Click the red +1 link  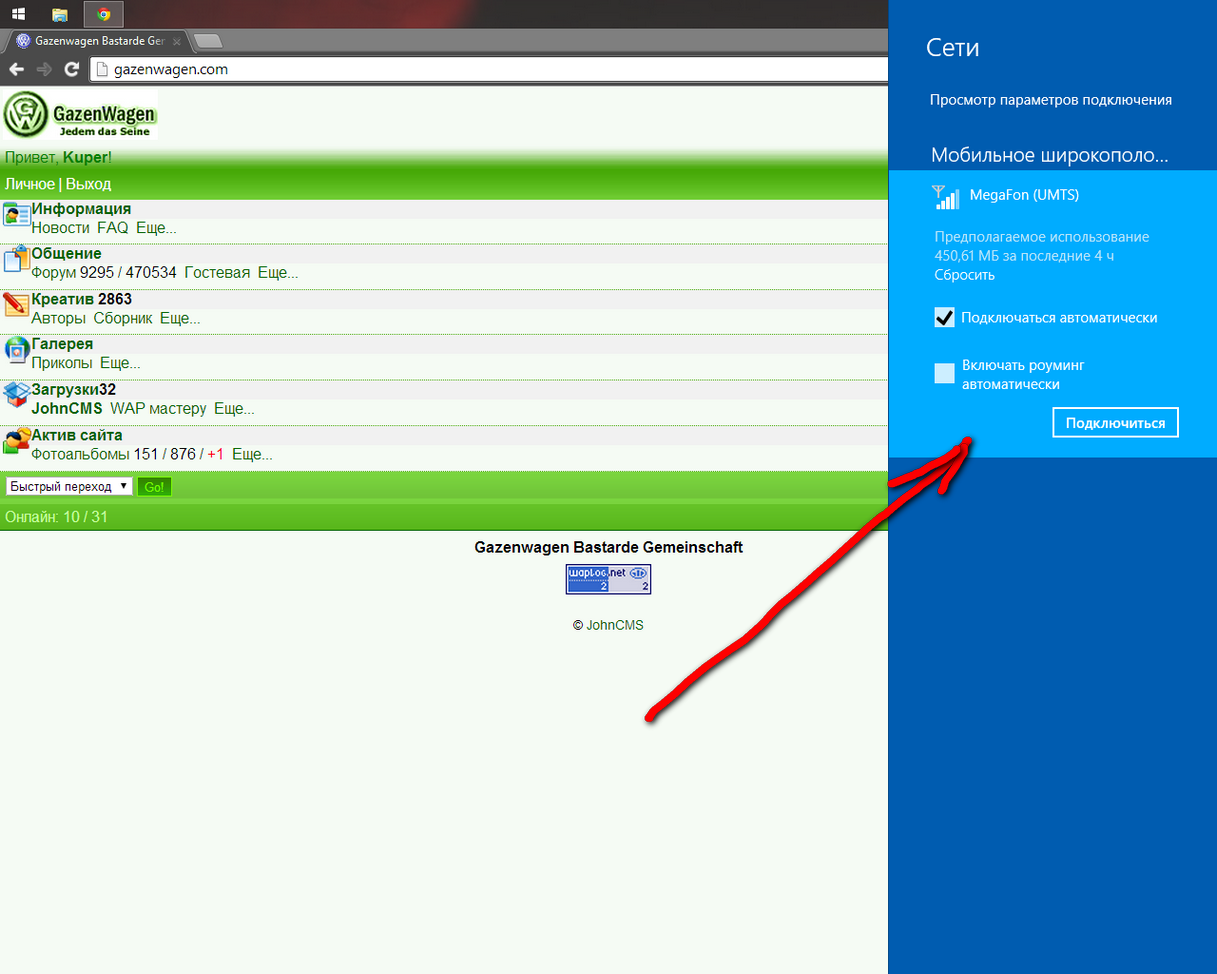click(x=216, y=454)
